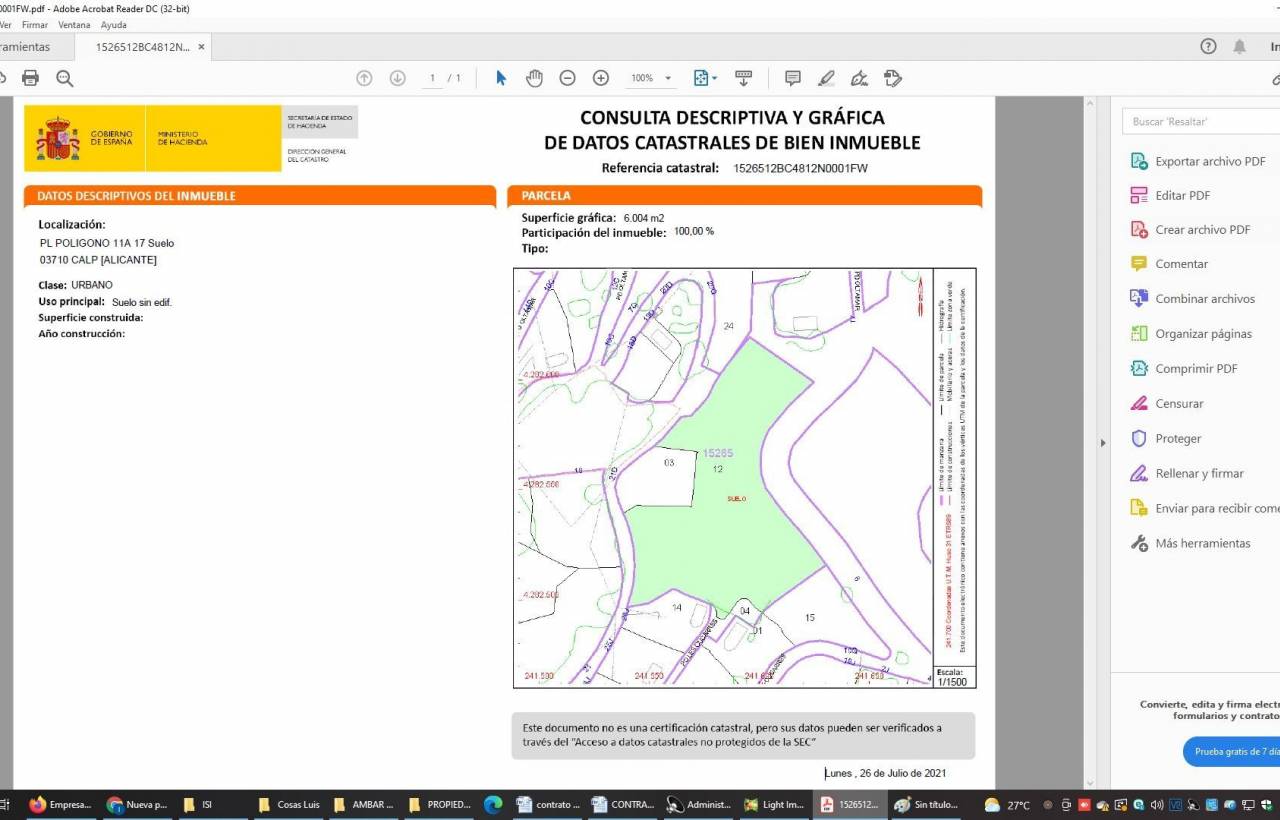Open Microsoft Edge from the taskbar
The image size is (1280, 820).
[x=493, y=805]
